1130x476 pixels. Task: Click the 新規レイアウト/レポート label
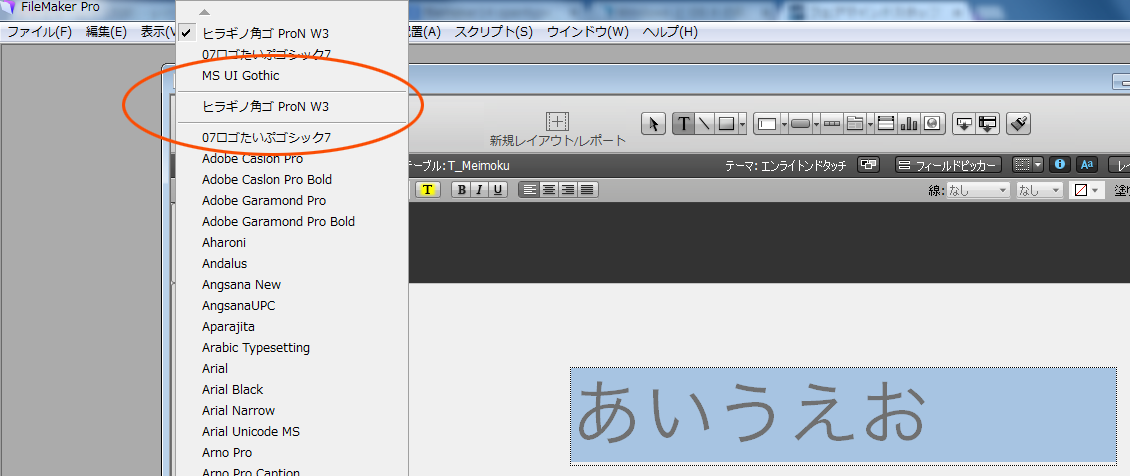click(x=558, y=140)
